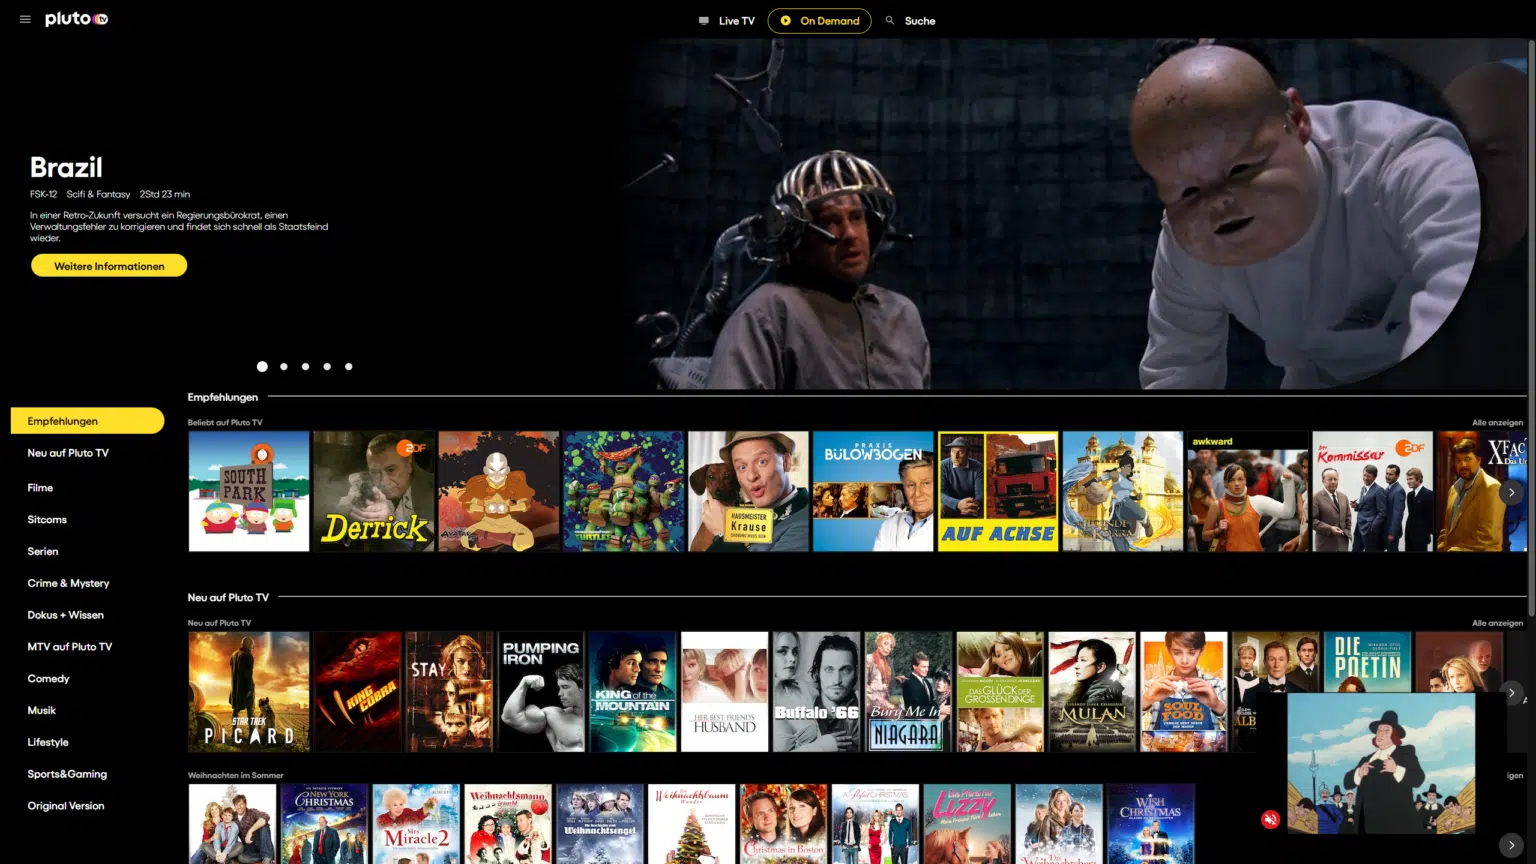This screenshot has width=1536, height=864.
Task: Switch carousel to the last slide dot
Action: click(x=348, y=366)
